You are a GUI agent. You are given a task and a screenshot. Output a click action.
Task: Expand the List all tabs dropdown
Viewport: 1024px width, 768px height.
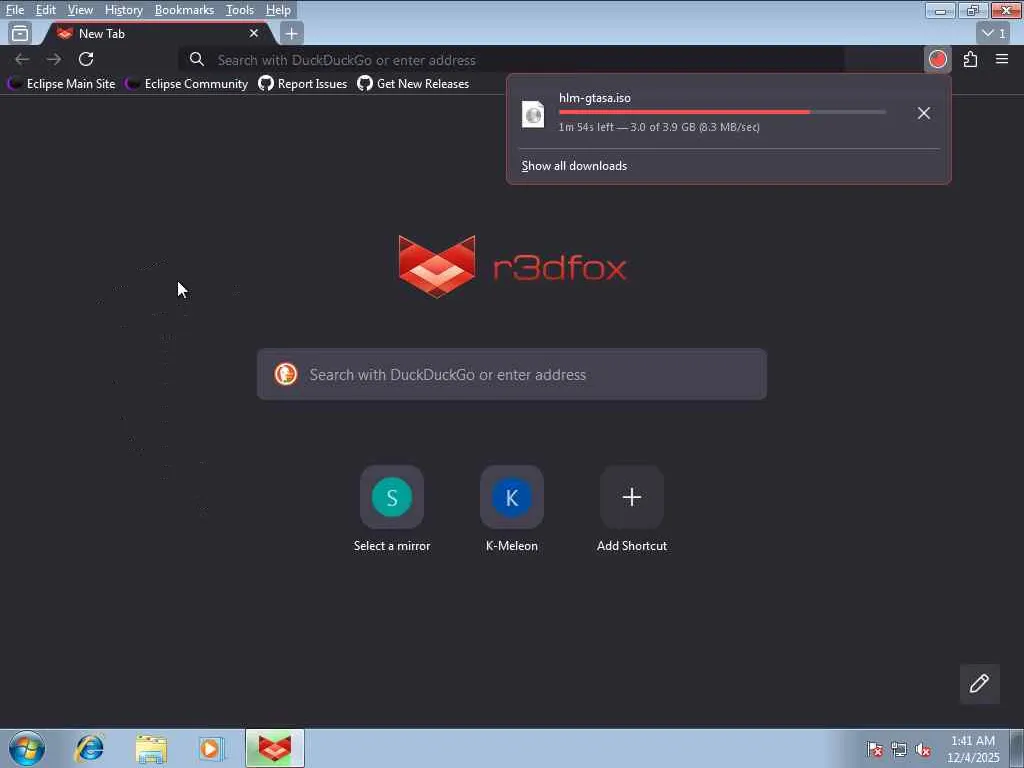[x=994, y=33]
